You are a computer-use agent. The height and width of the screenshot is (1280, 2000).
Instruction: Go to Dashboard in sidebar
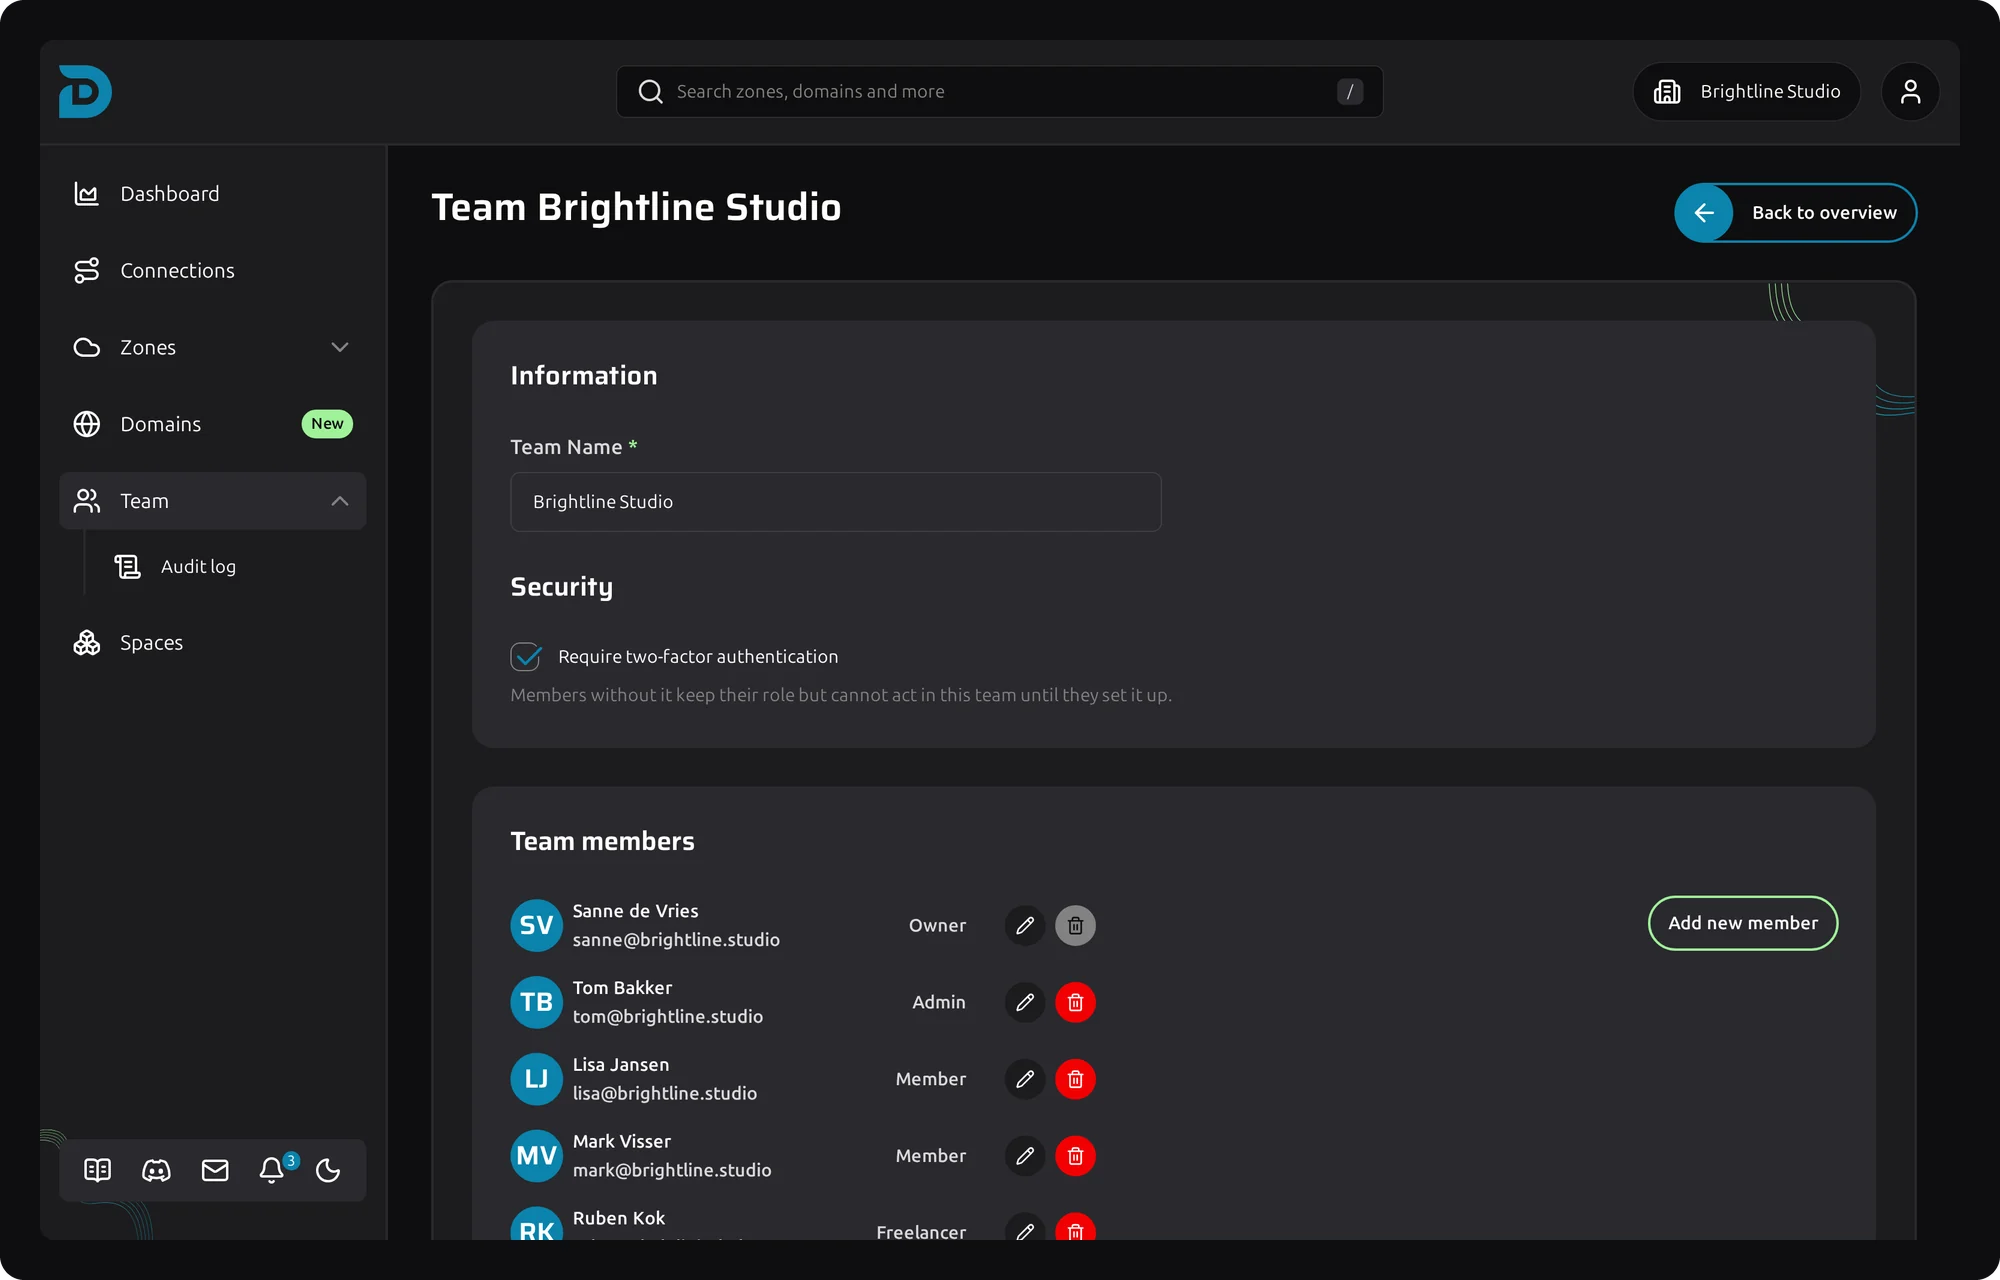pyautogui.click(x=213, y=194)
